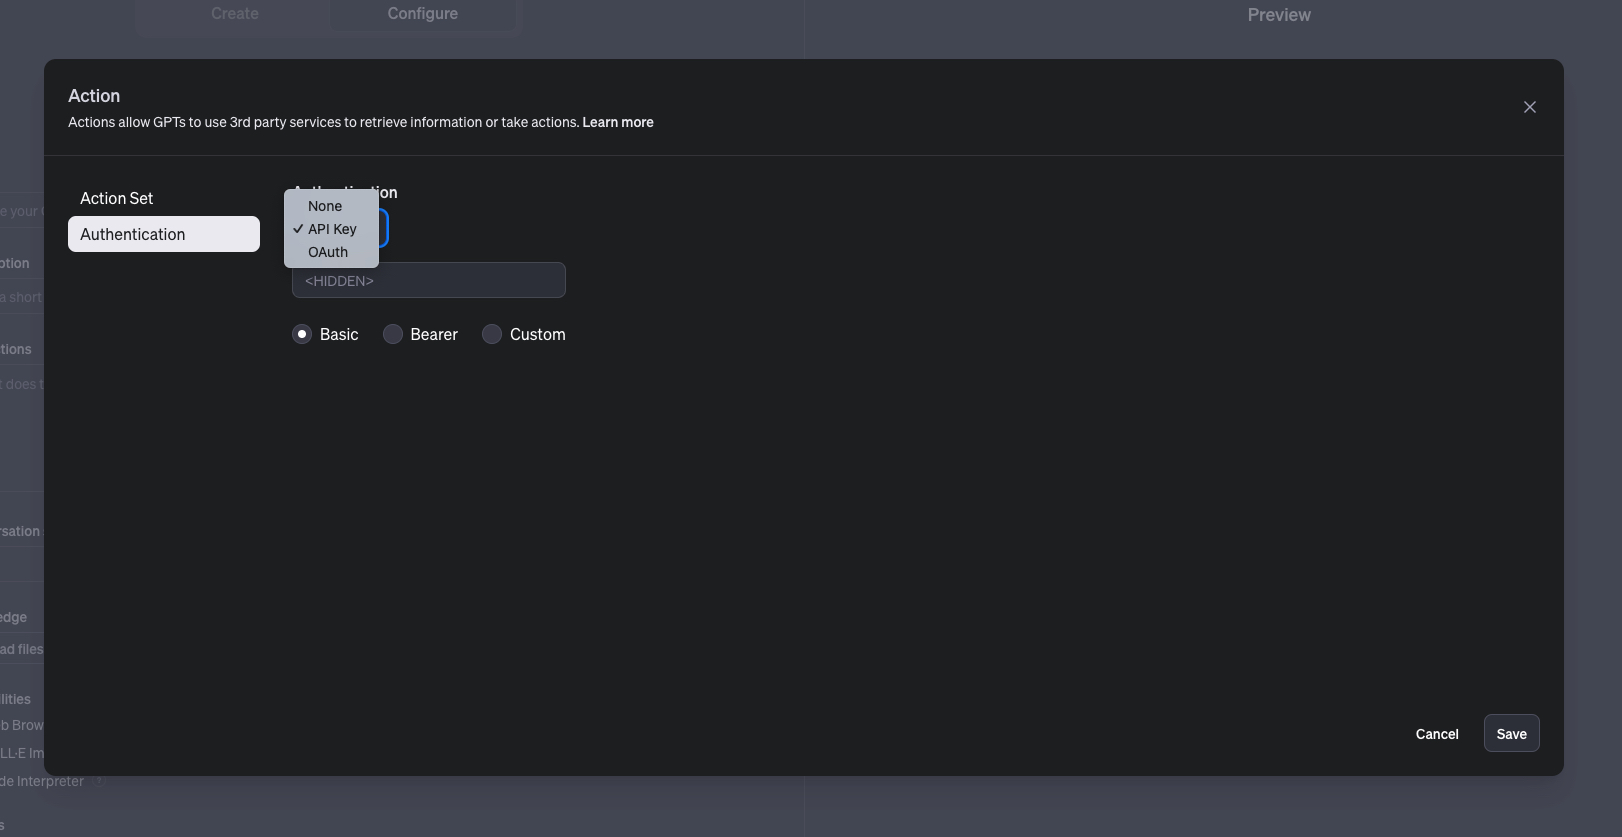This screenshot has height=837, width=1622.
Task: Select the Basic auth radio button
Action: [302, 334]
